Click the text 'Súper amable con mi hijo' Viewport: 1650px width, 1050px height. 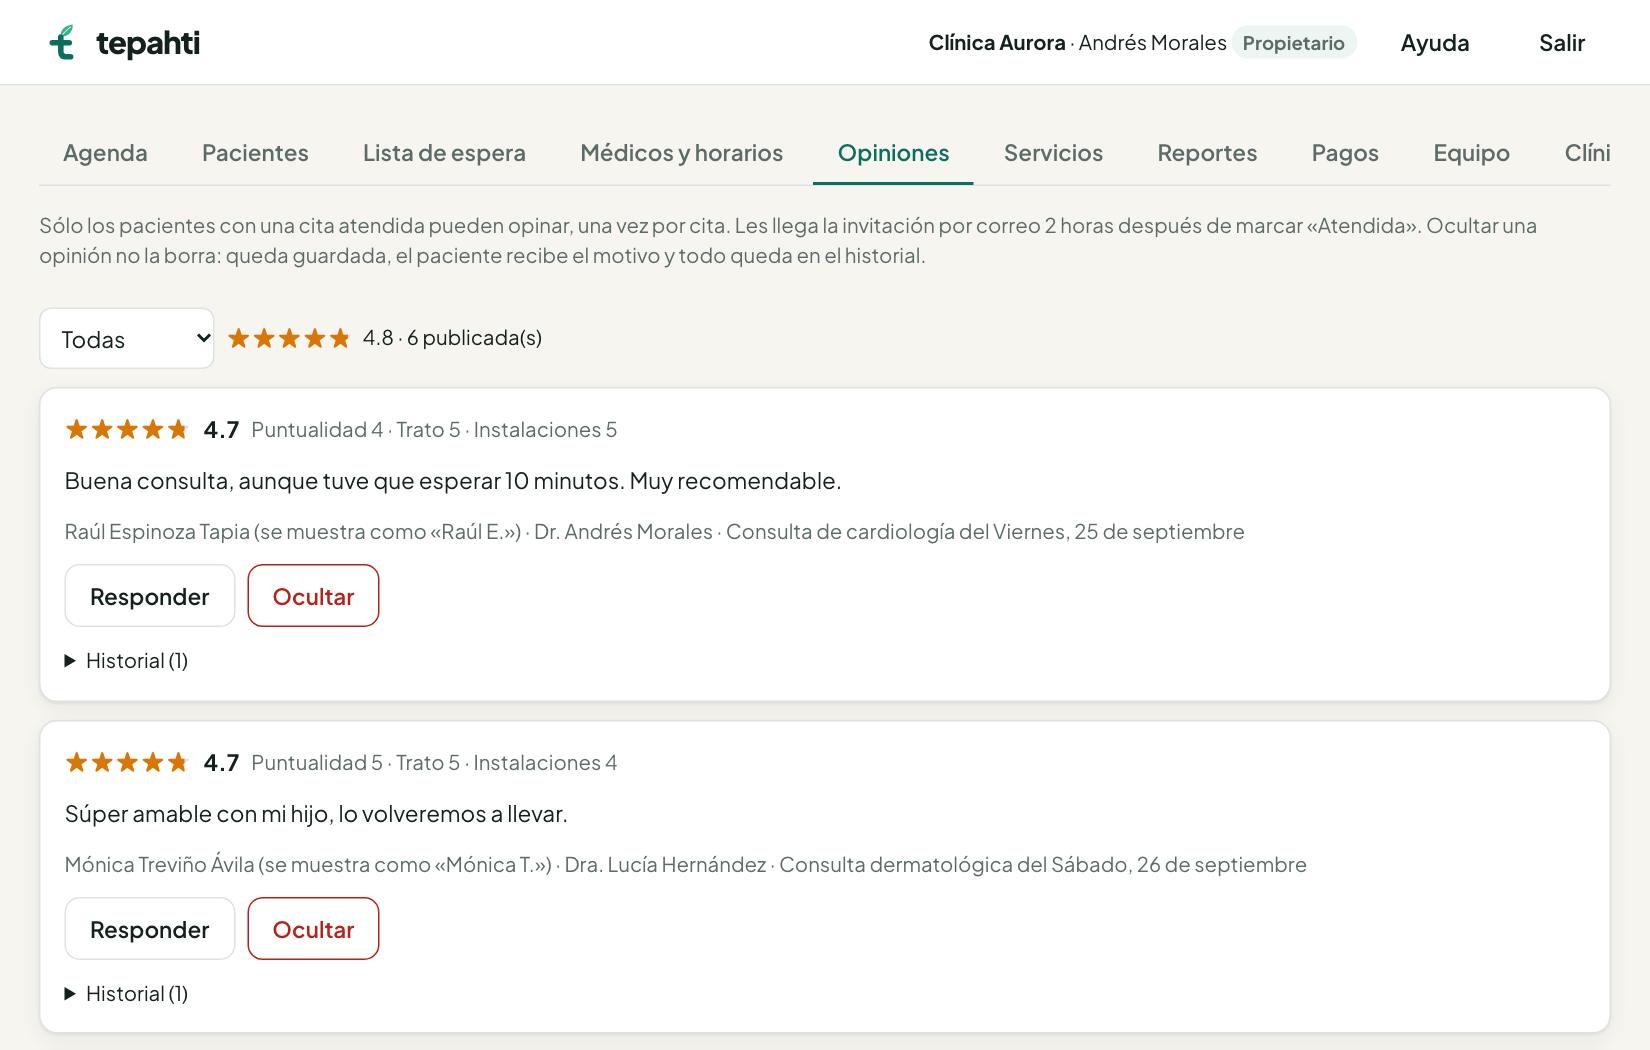(x=198, y=814)
